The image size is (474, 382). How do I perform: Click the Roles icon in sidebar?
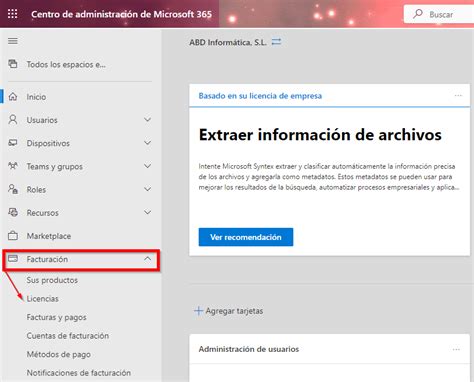(13, 189)
